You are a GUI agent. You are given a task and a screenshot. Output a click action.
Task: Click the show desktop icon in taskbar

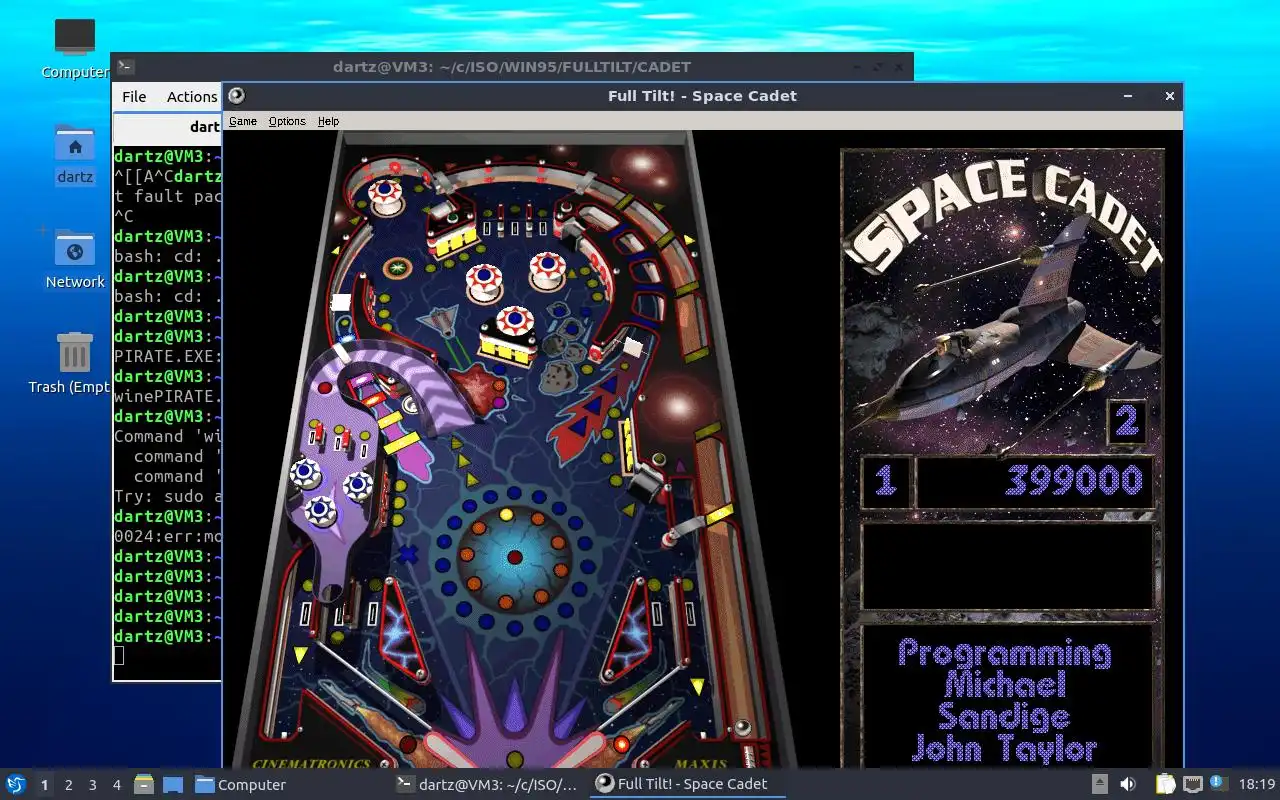[x=172, y=785]
